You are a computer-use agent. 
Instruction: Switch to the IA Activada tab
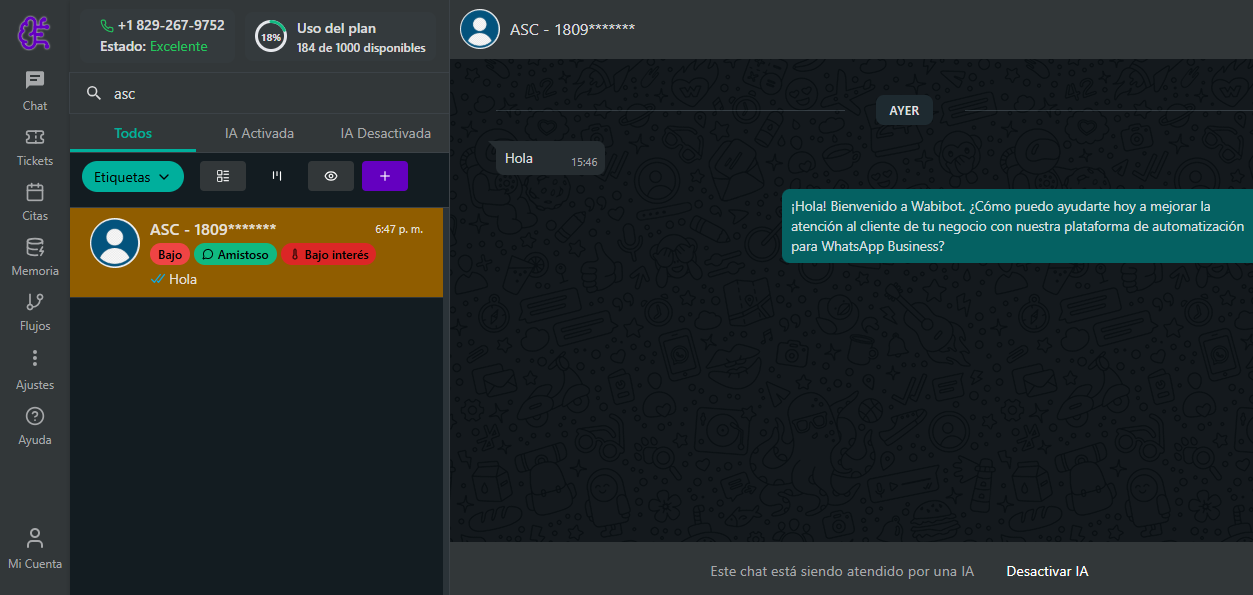[x=259, y=133]
